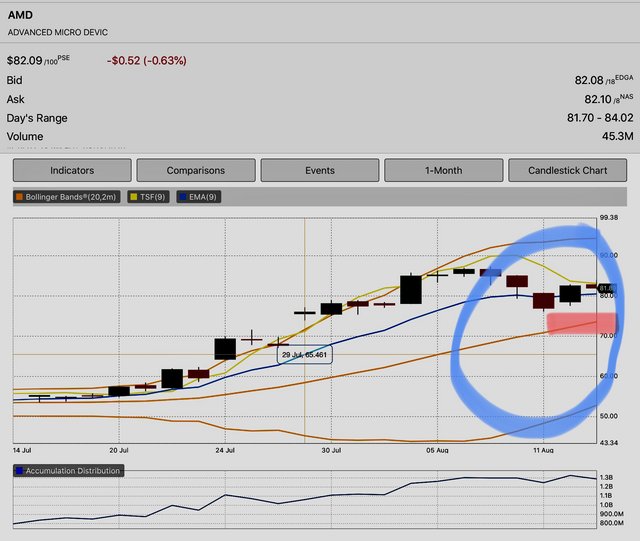
Task: Click the Ask row label
Action: coord(16,99)
